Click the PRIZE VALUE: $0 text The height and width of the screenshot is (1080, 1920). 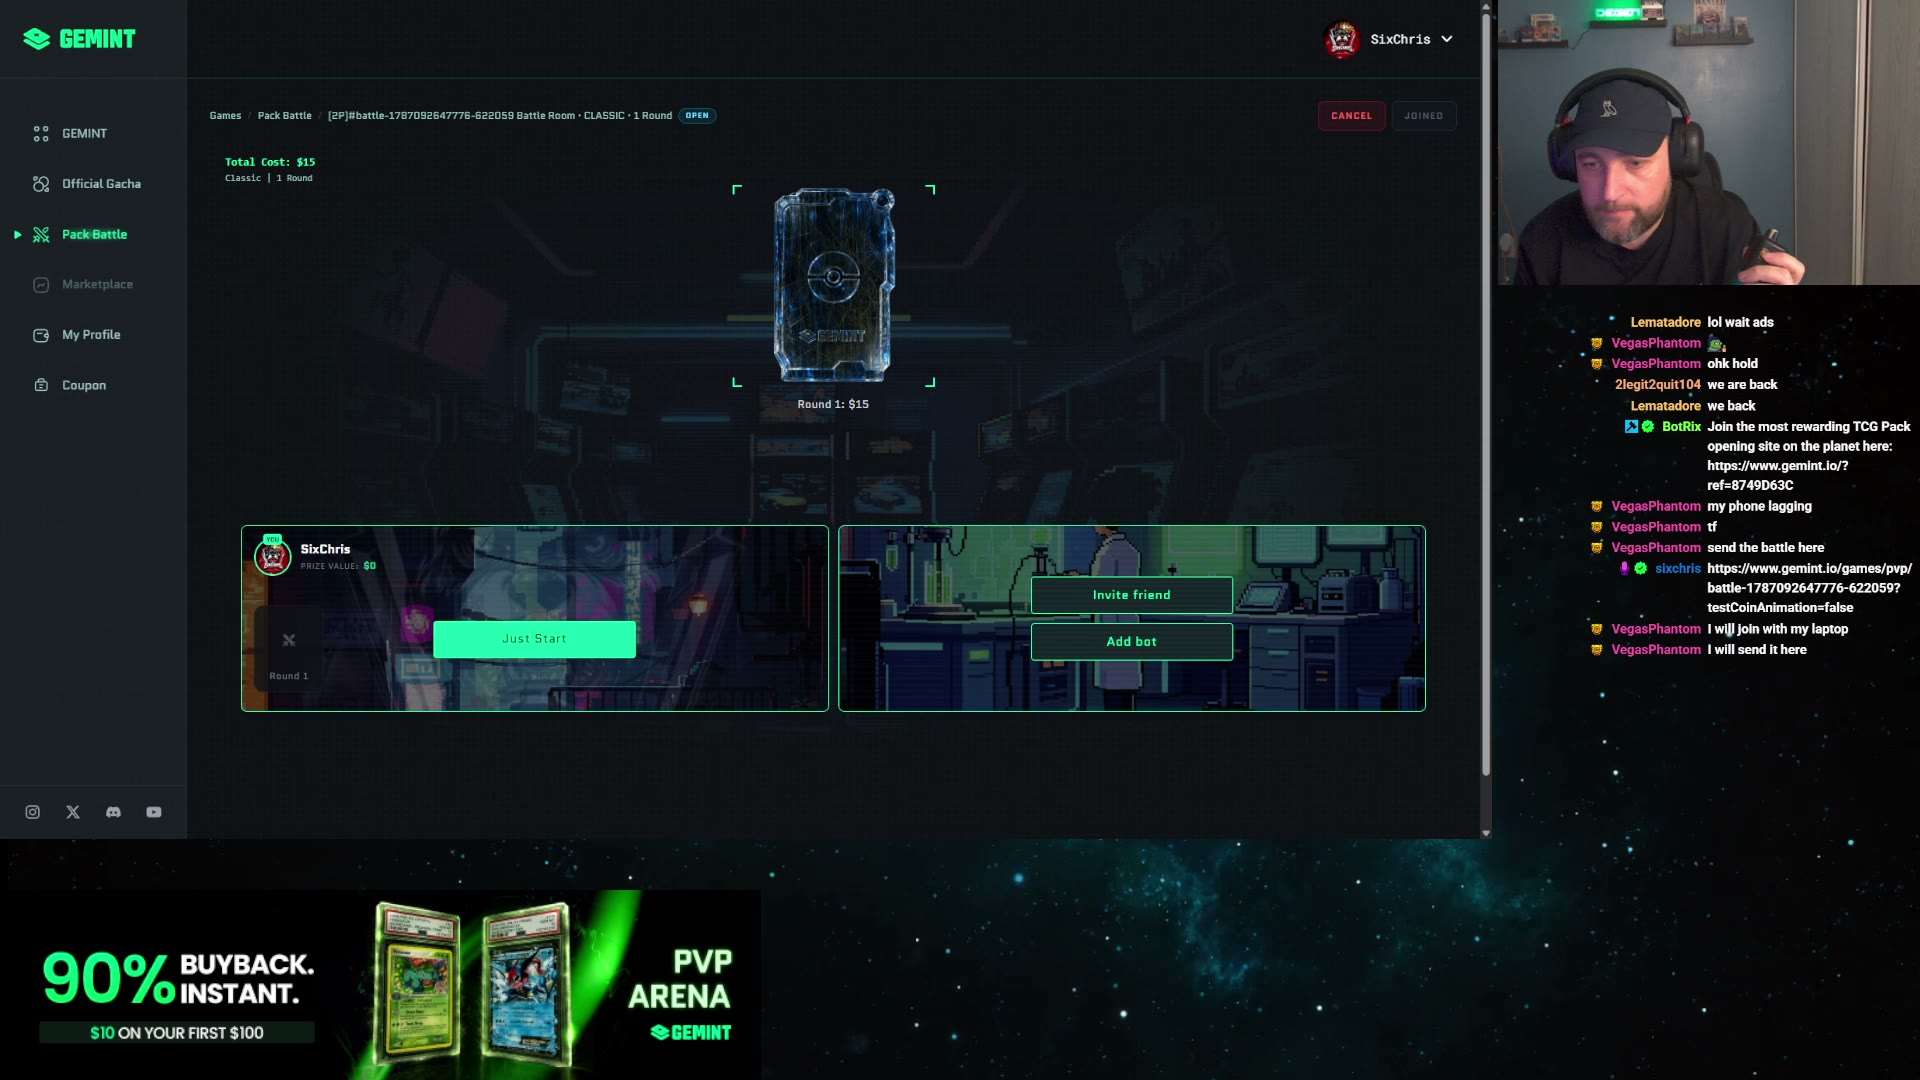click(338, 566)
